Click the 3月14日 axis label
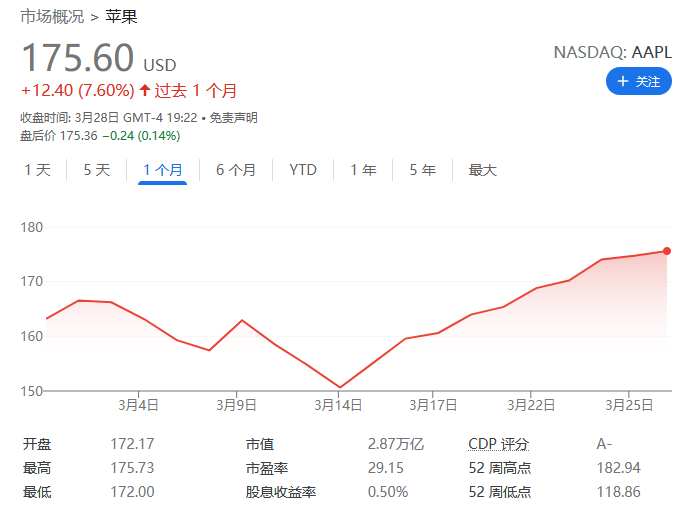Viewport: 688px width, 517px height. tap(338, 405)
